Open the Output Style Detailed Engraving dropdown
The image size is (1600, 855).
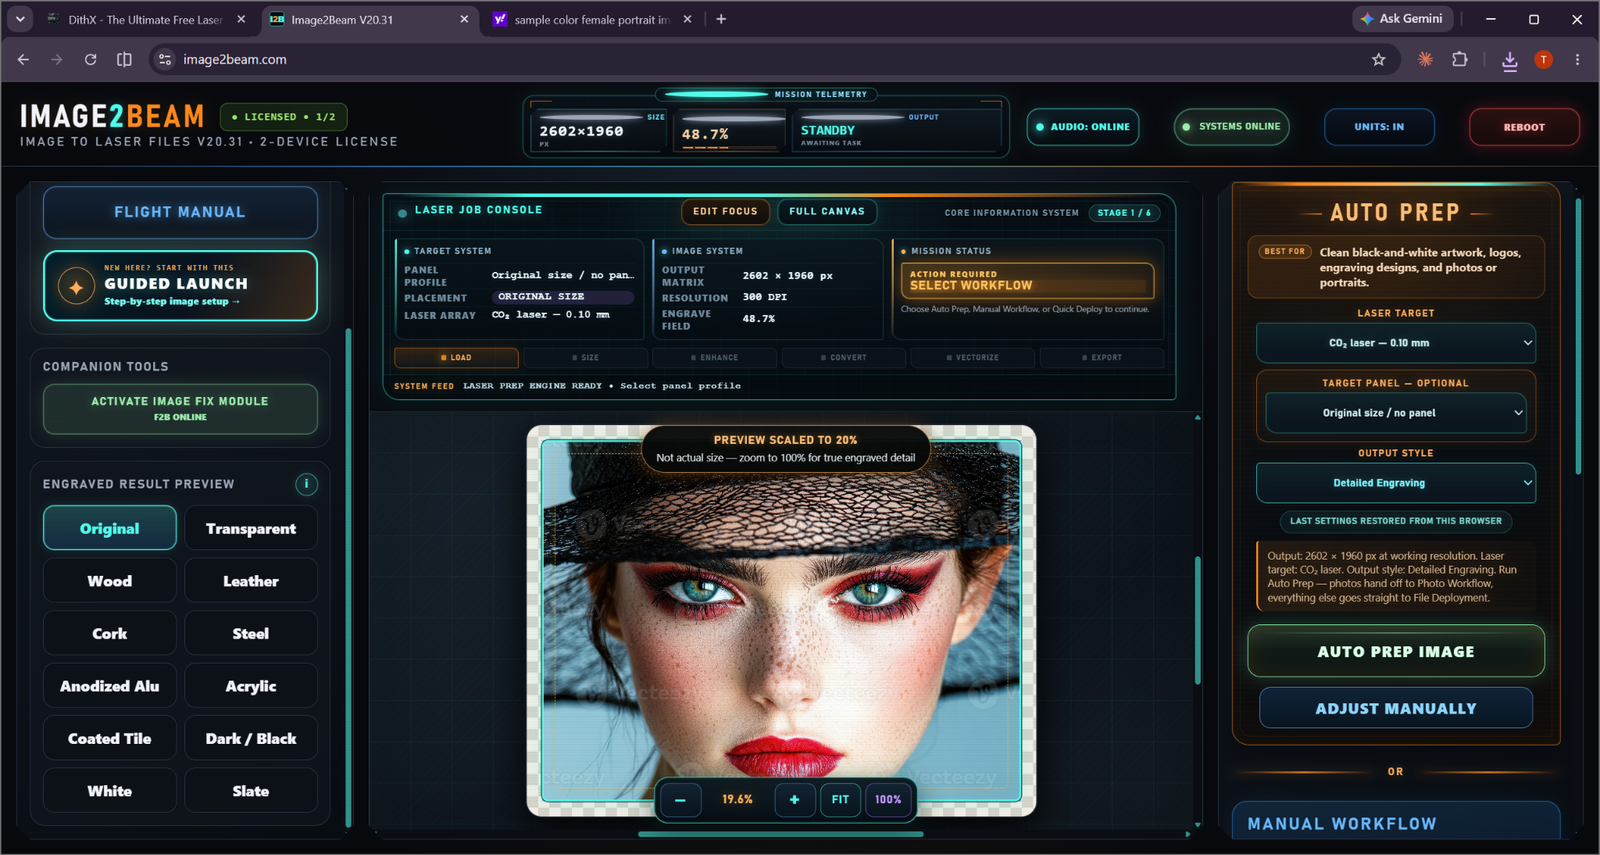pos(1395,483)
